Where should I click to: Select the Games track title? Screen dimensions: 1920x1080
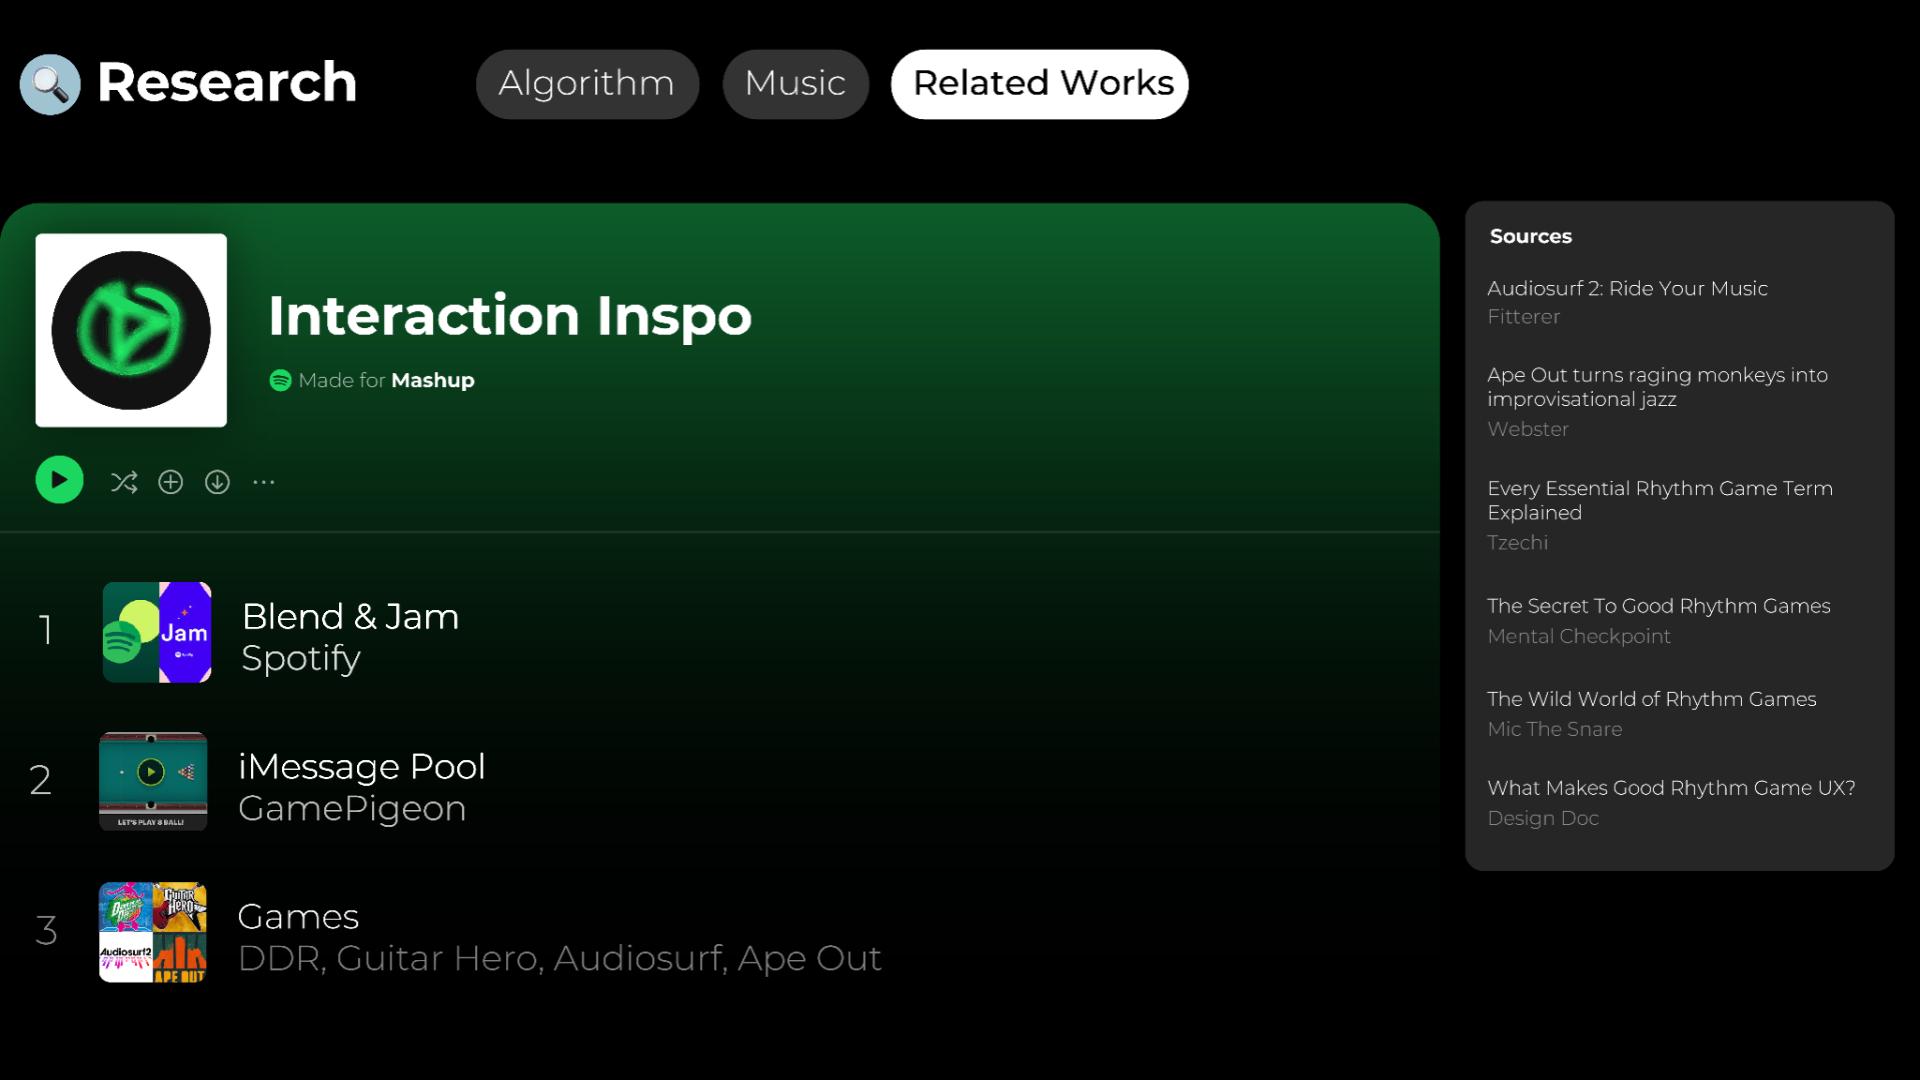(298, 916)
